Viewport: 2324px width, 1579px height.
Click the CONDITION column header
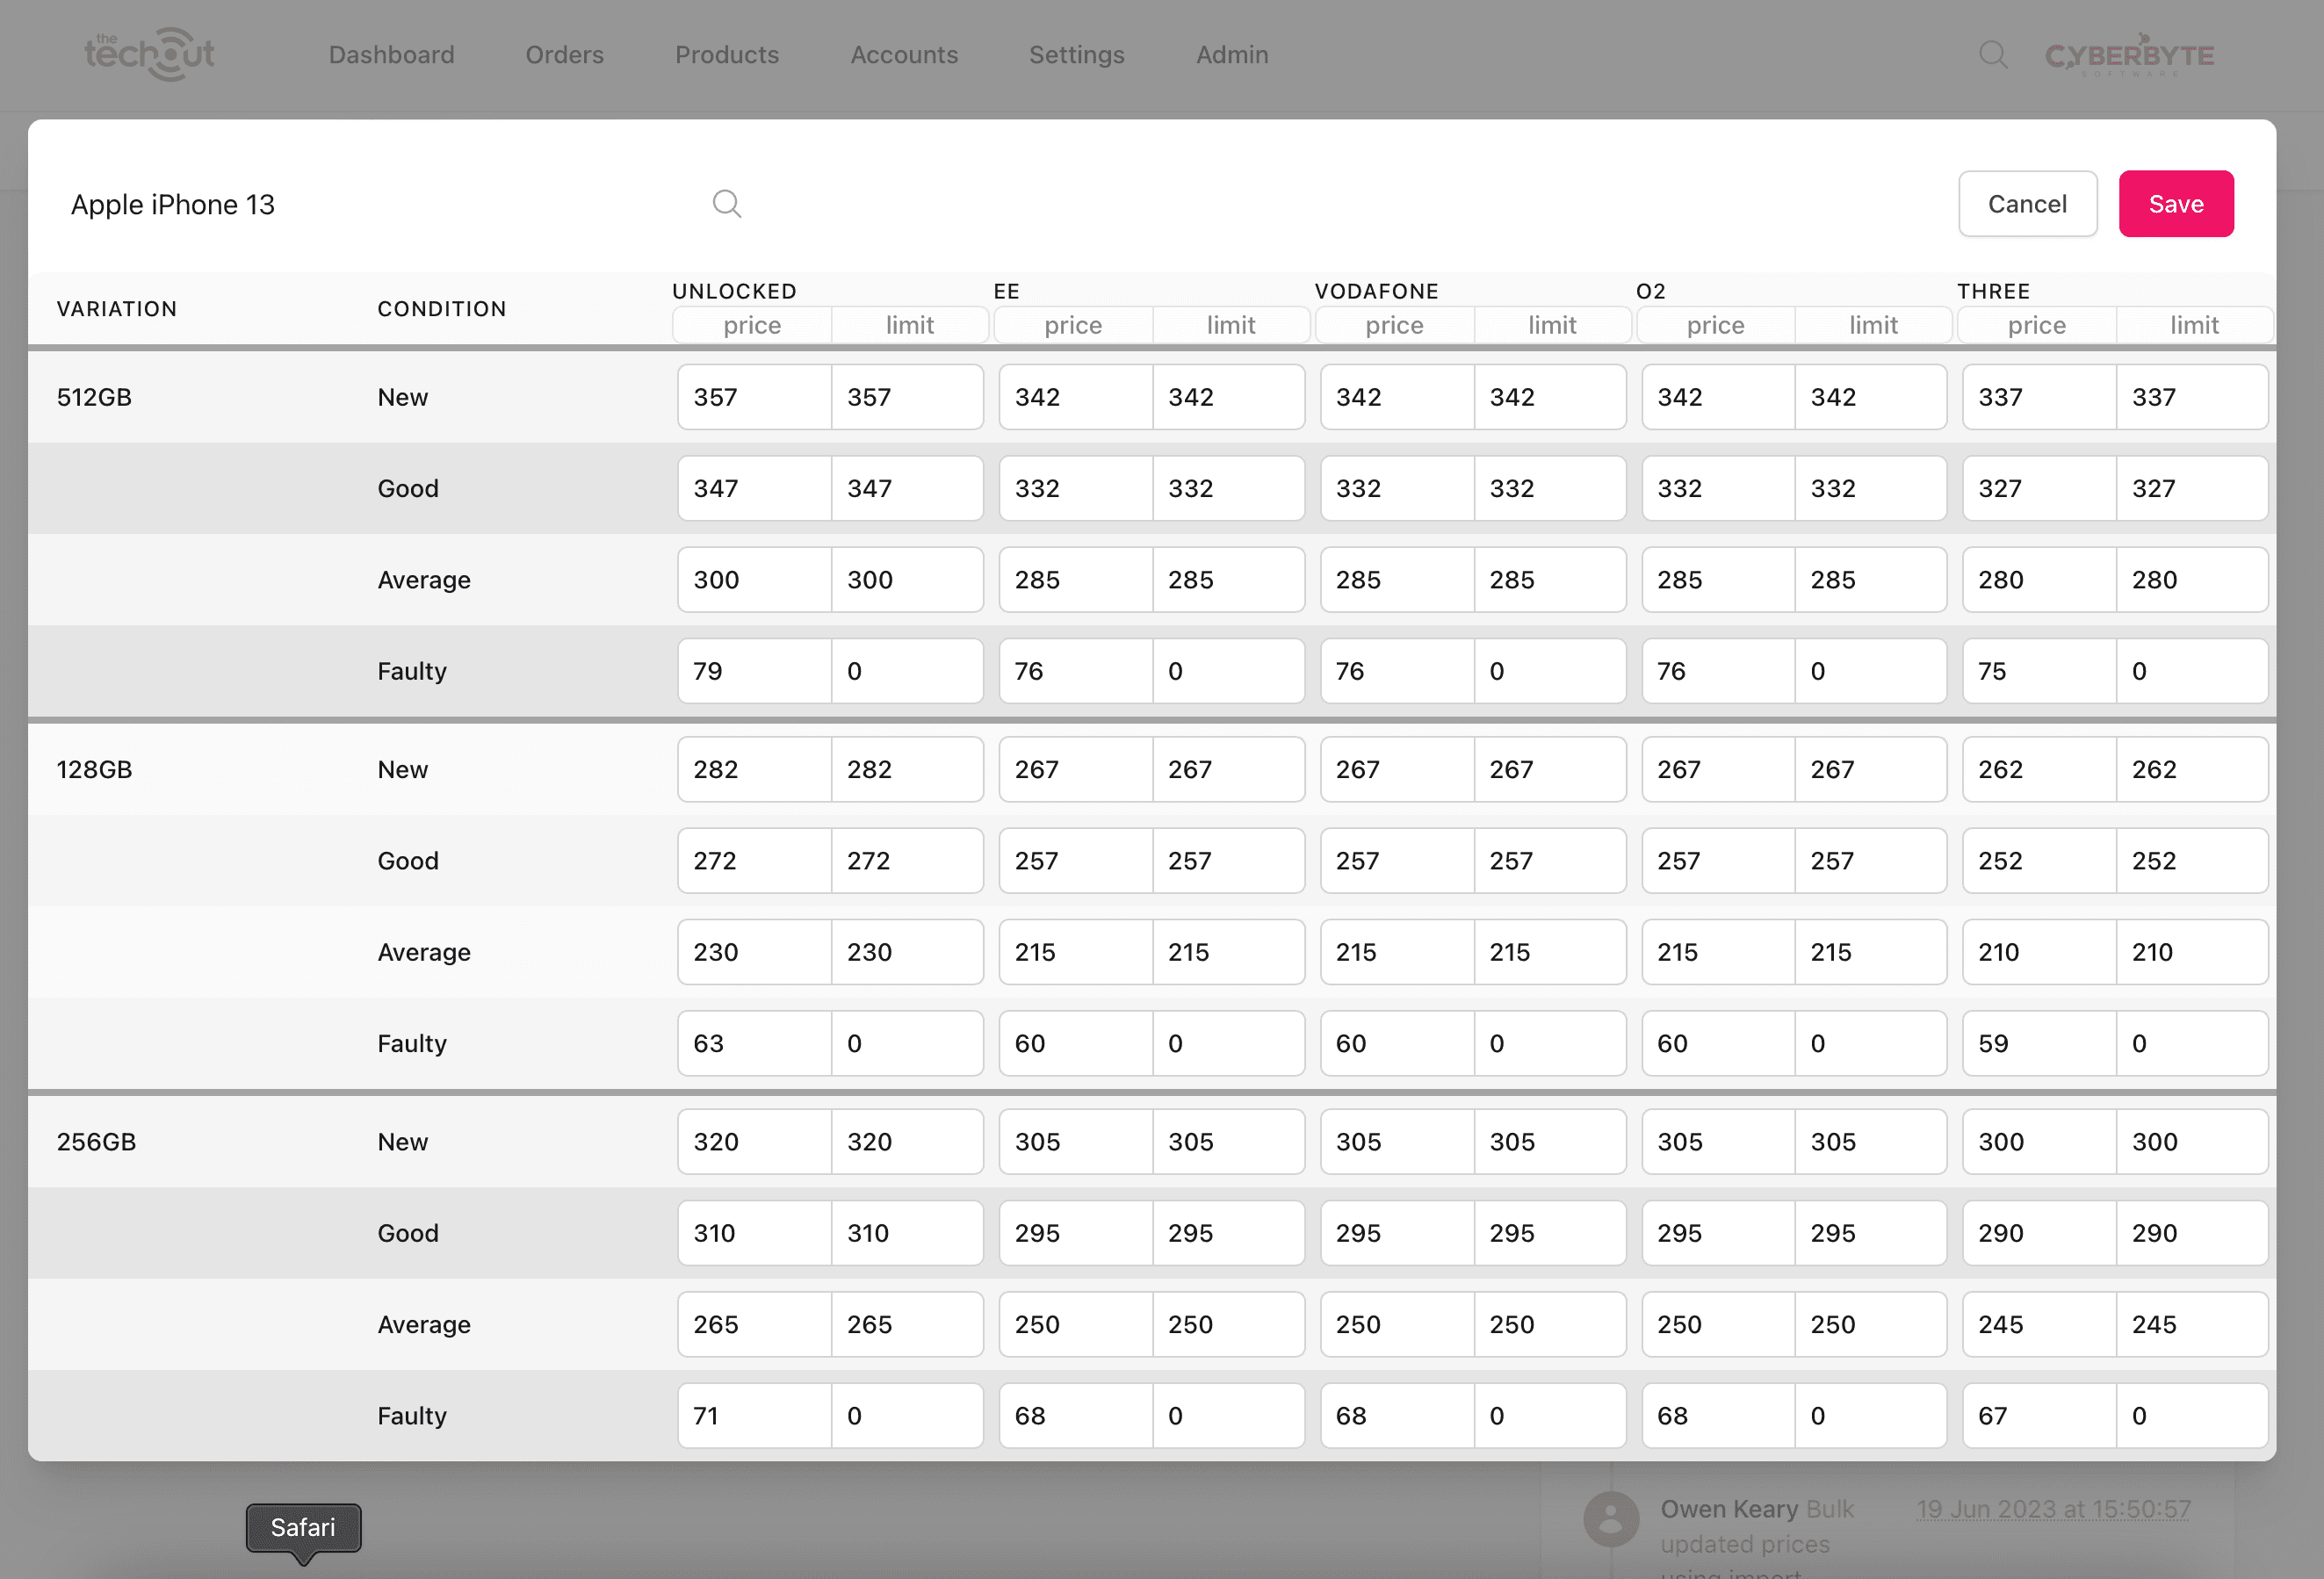tap(441, 309)
